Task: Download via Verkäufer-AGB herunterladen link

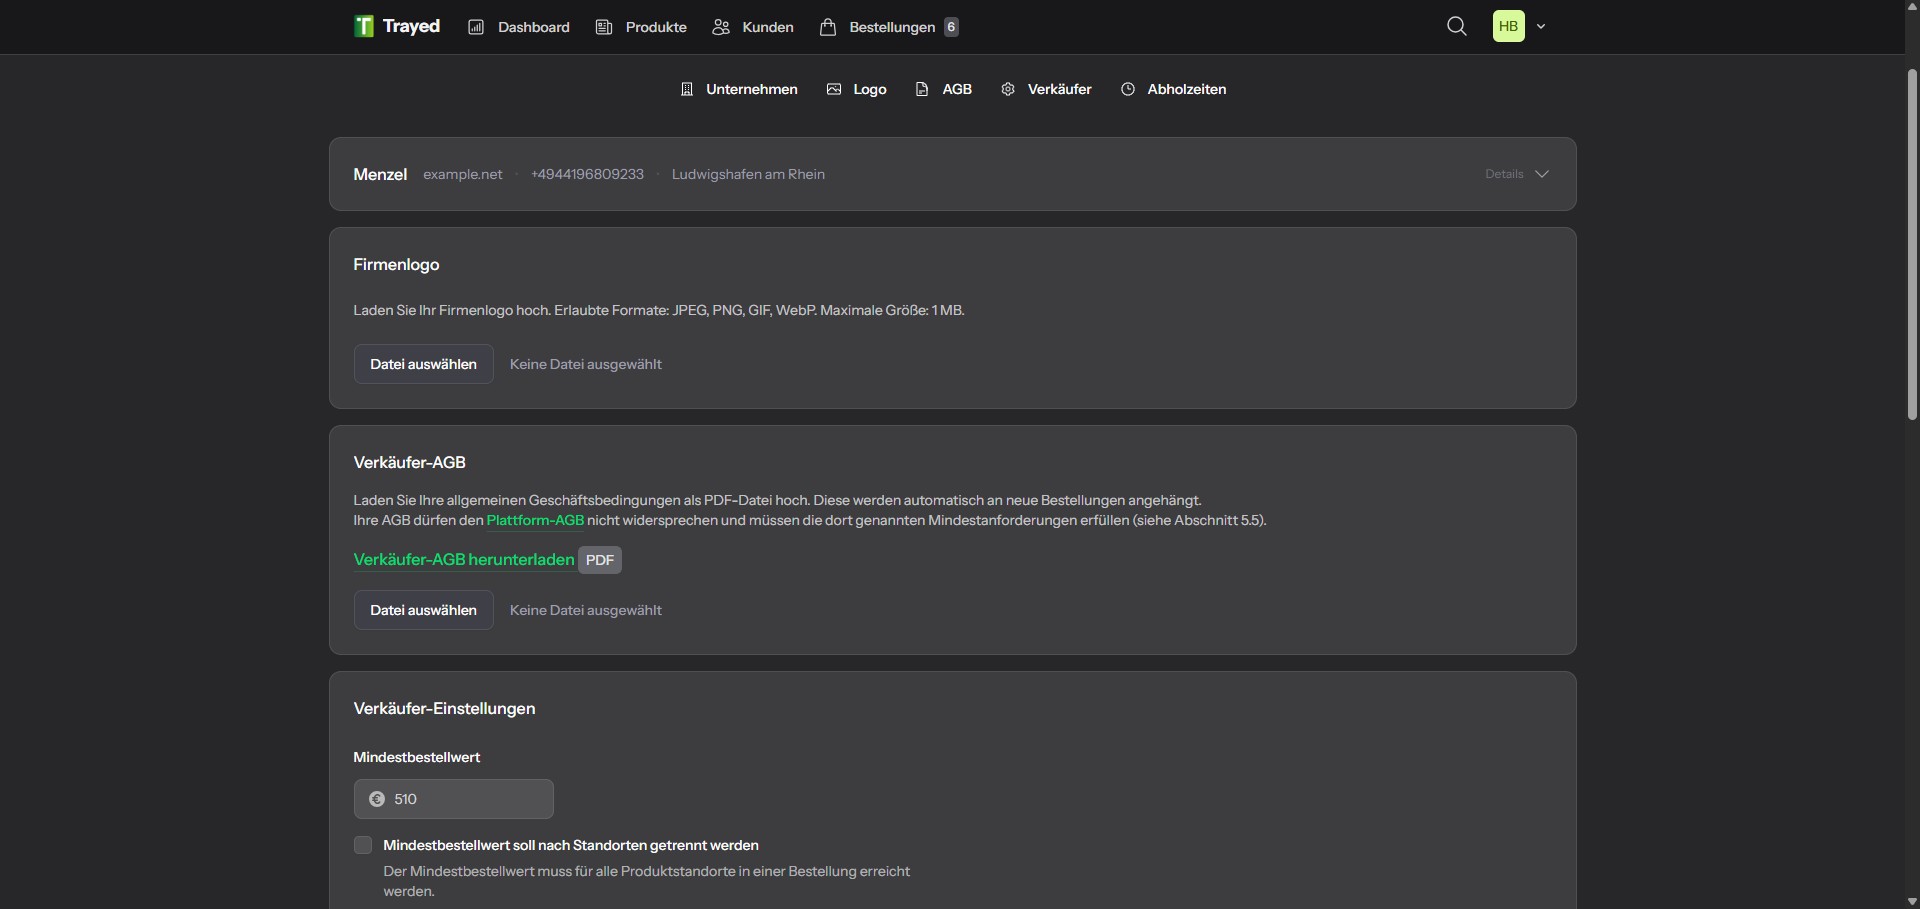Action: tap(463, 559)
